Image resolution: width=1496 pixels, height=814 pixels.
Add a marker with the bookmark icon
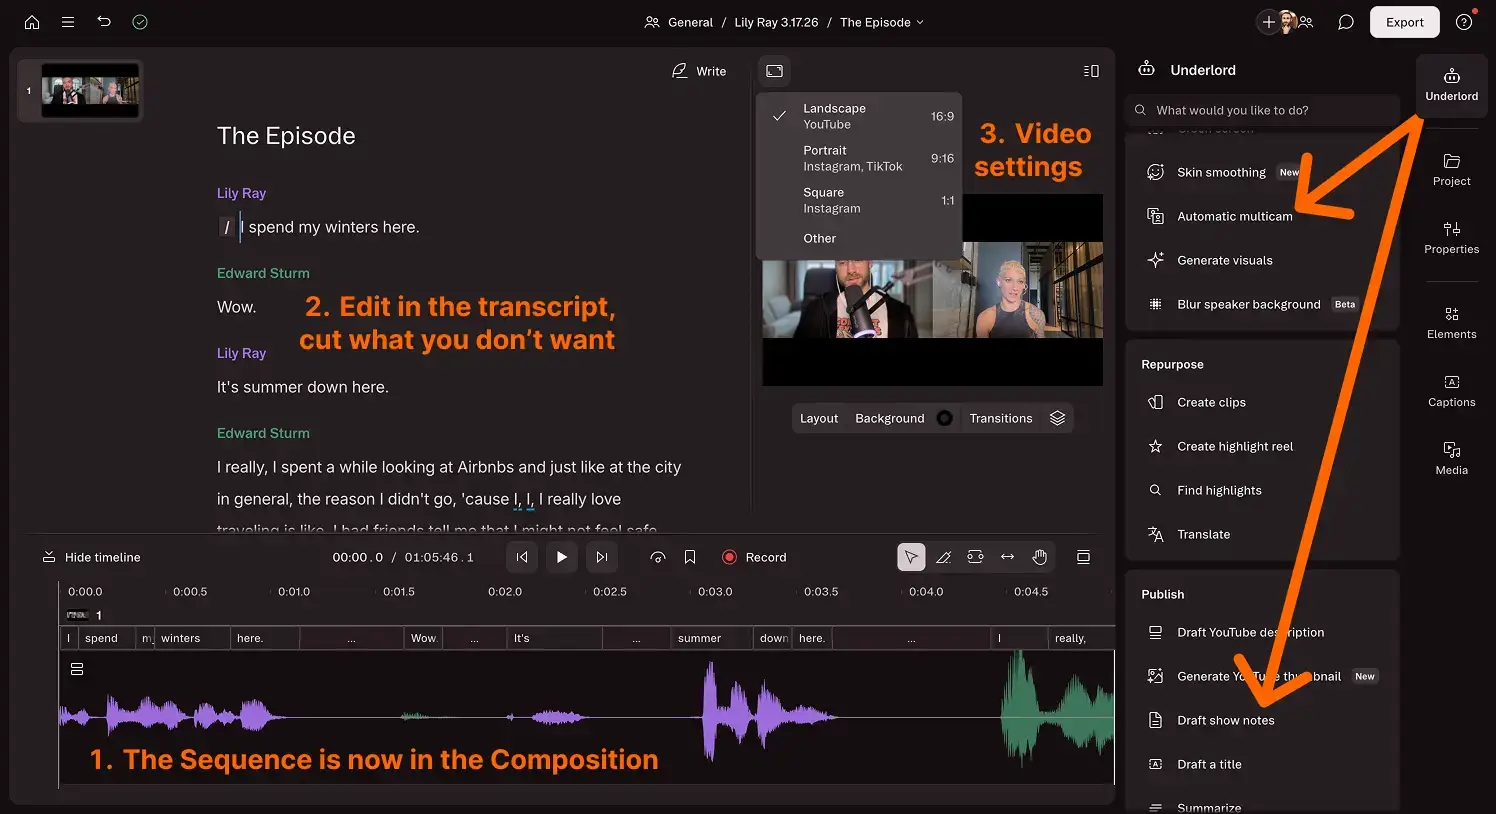pos(690,557)
